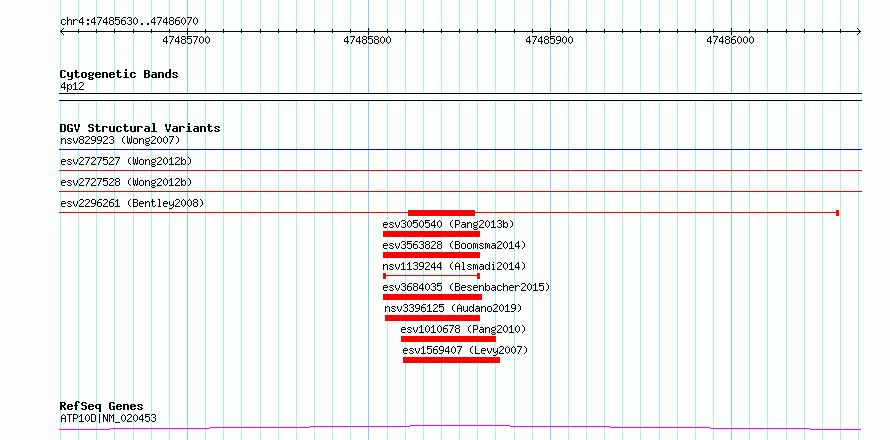Open variant esv3684035 (Besenbacher2015)
This screenshot has height=440, width=890.
tap(467, 287)
